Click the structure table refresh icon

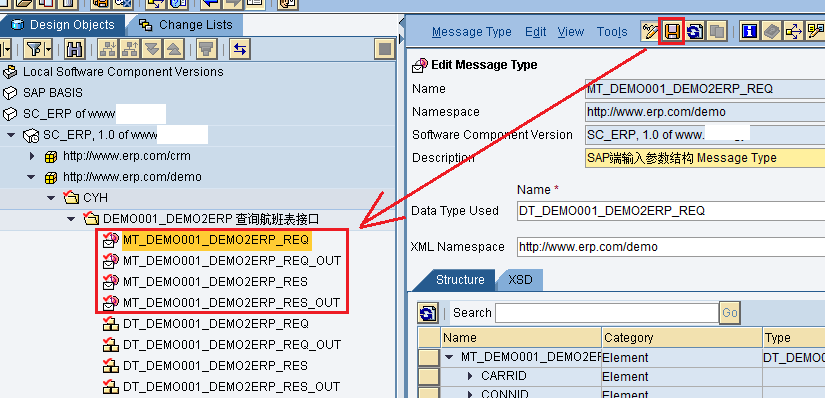point(428,313)
